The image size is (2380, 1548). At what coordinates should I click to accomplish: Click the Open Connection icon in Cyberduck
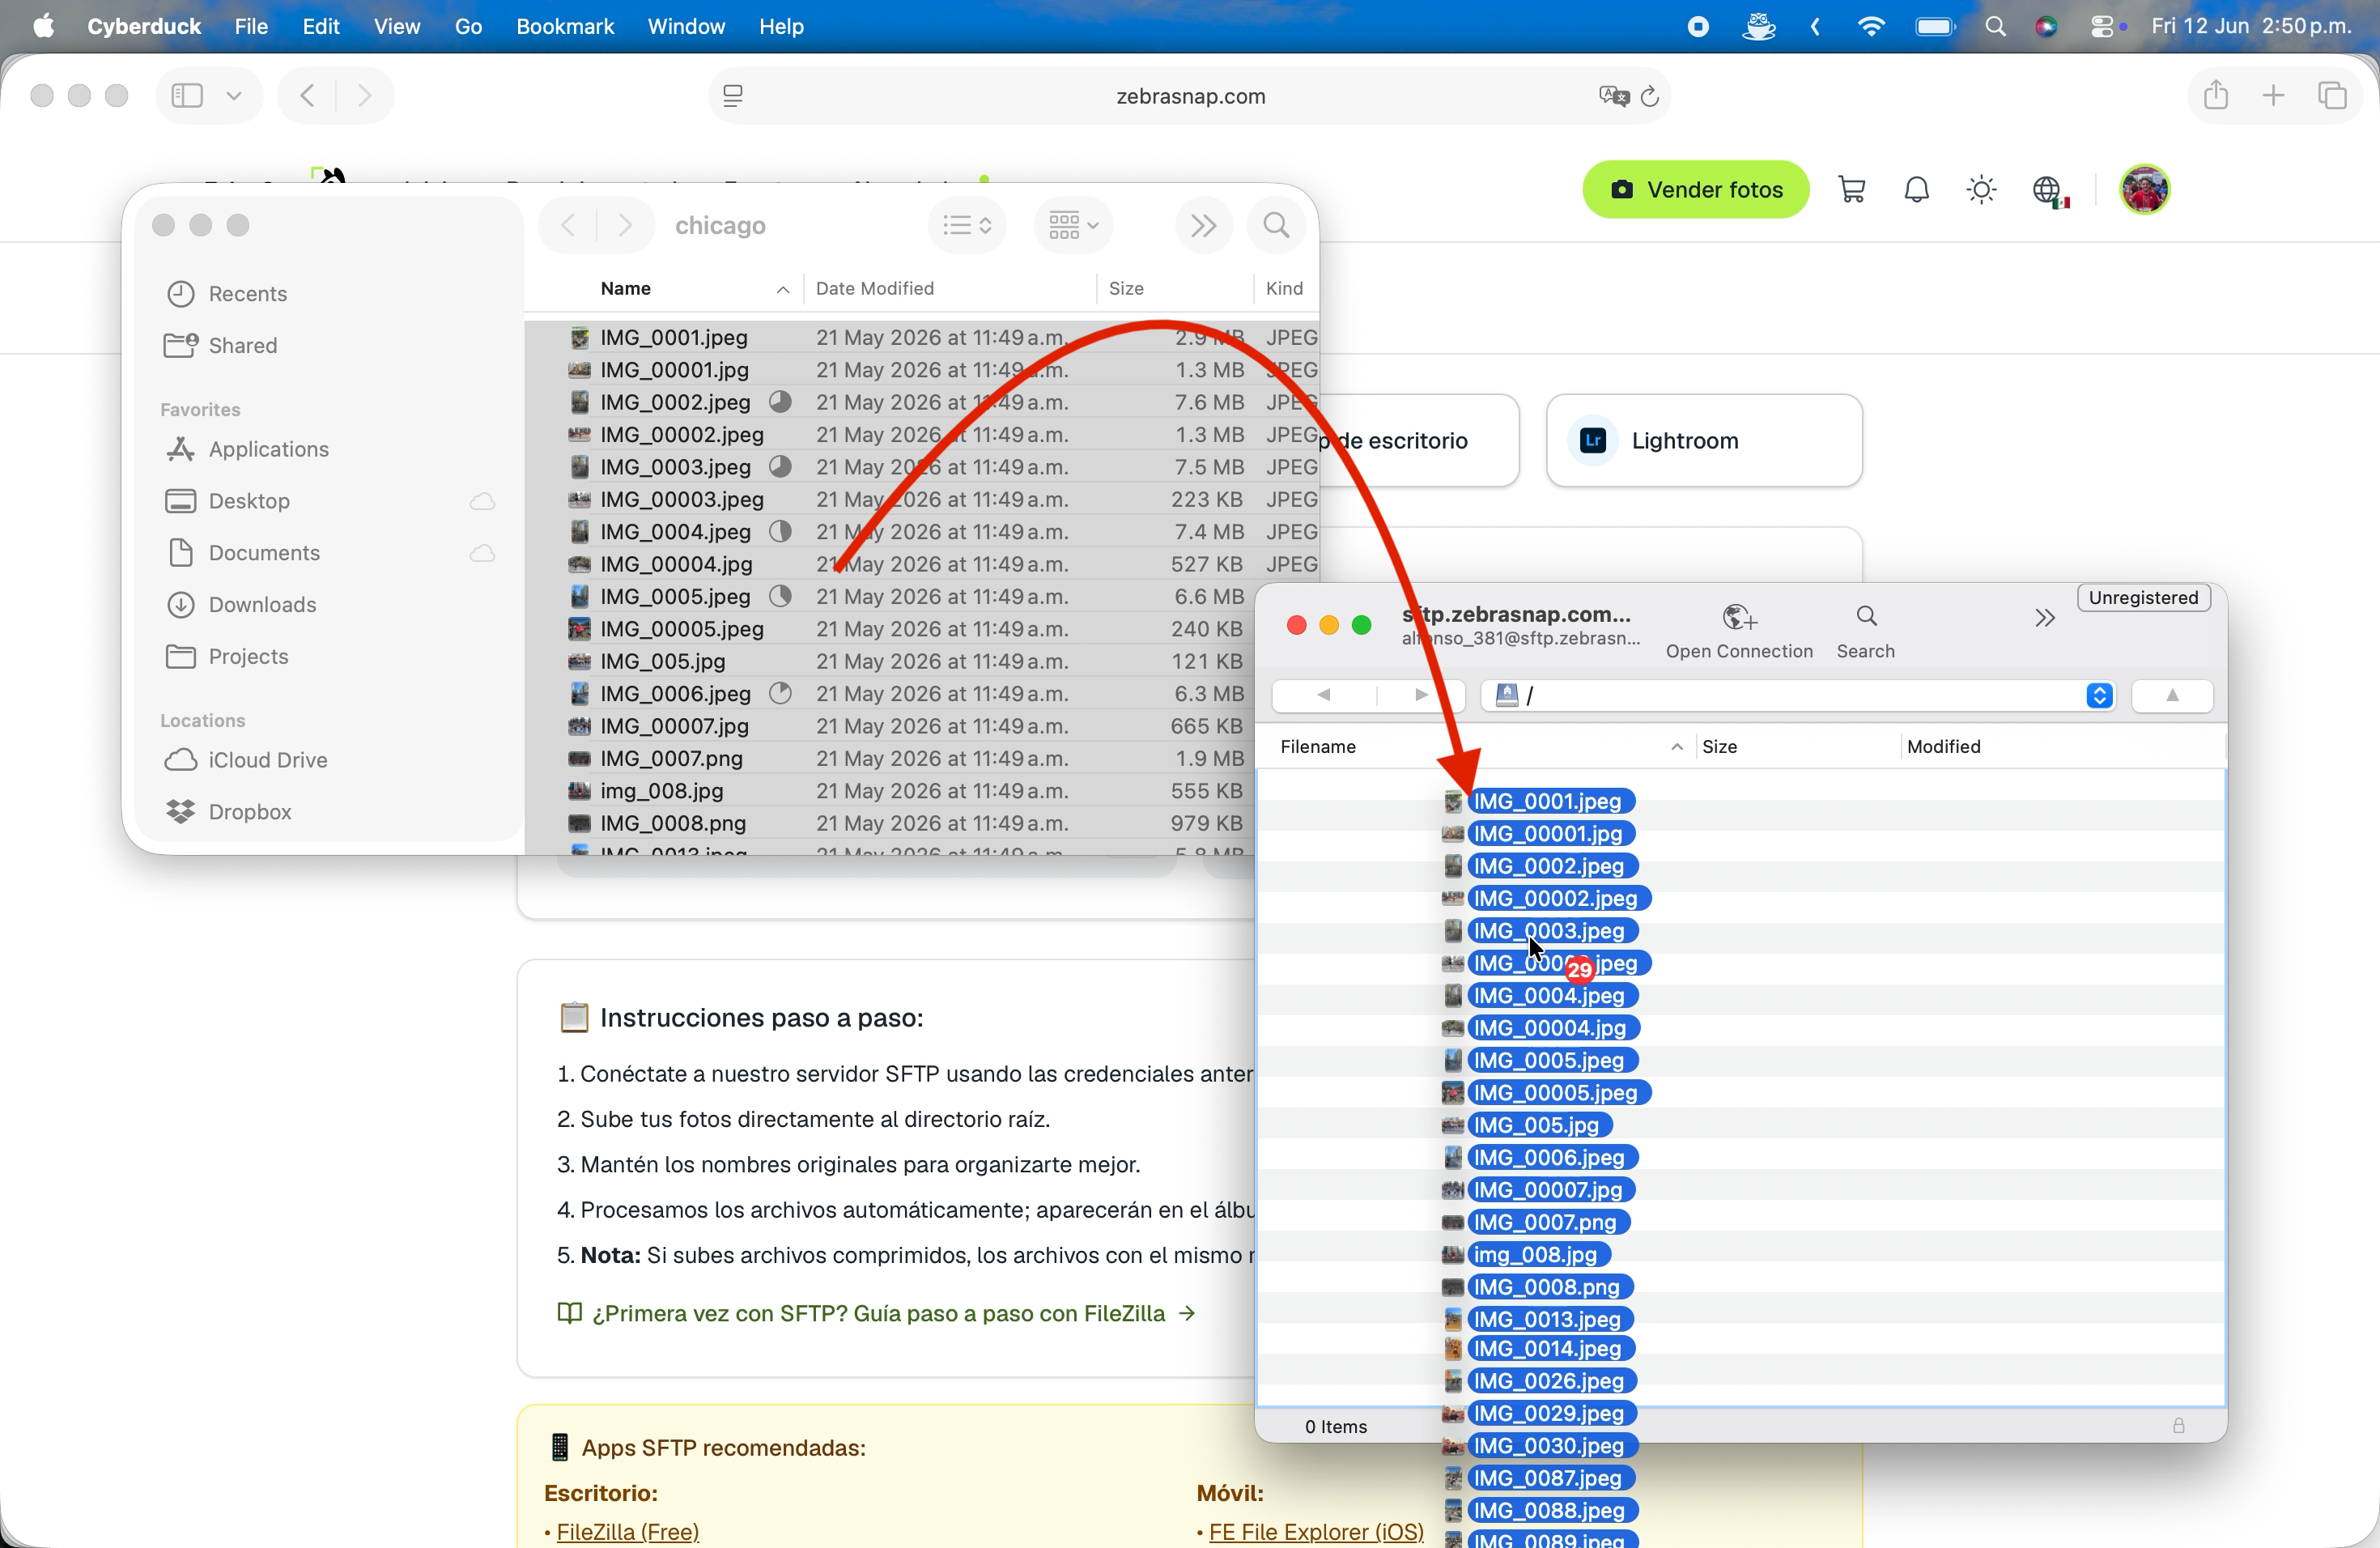[1739, 617]
